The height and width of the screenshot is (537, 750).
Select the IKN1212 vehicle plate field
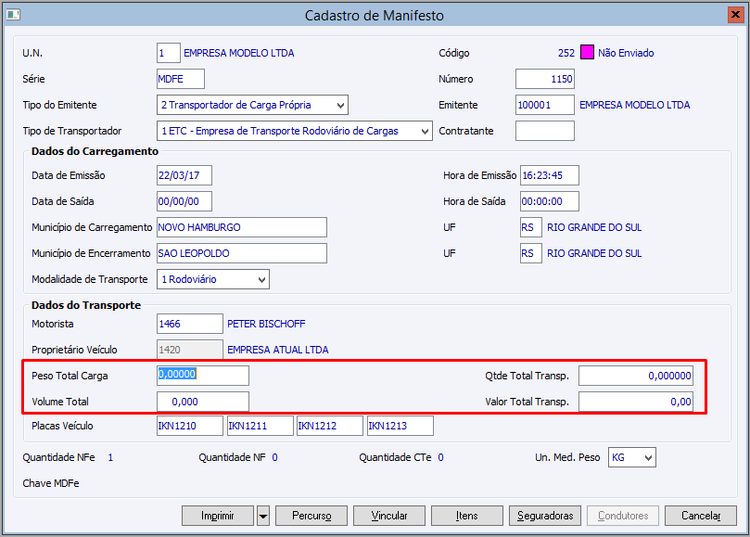click(x=330, y=427)
